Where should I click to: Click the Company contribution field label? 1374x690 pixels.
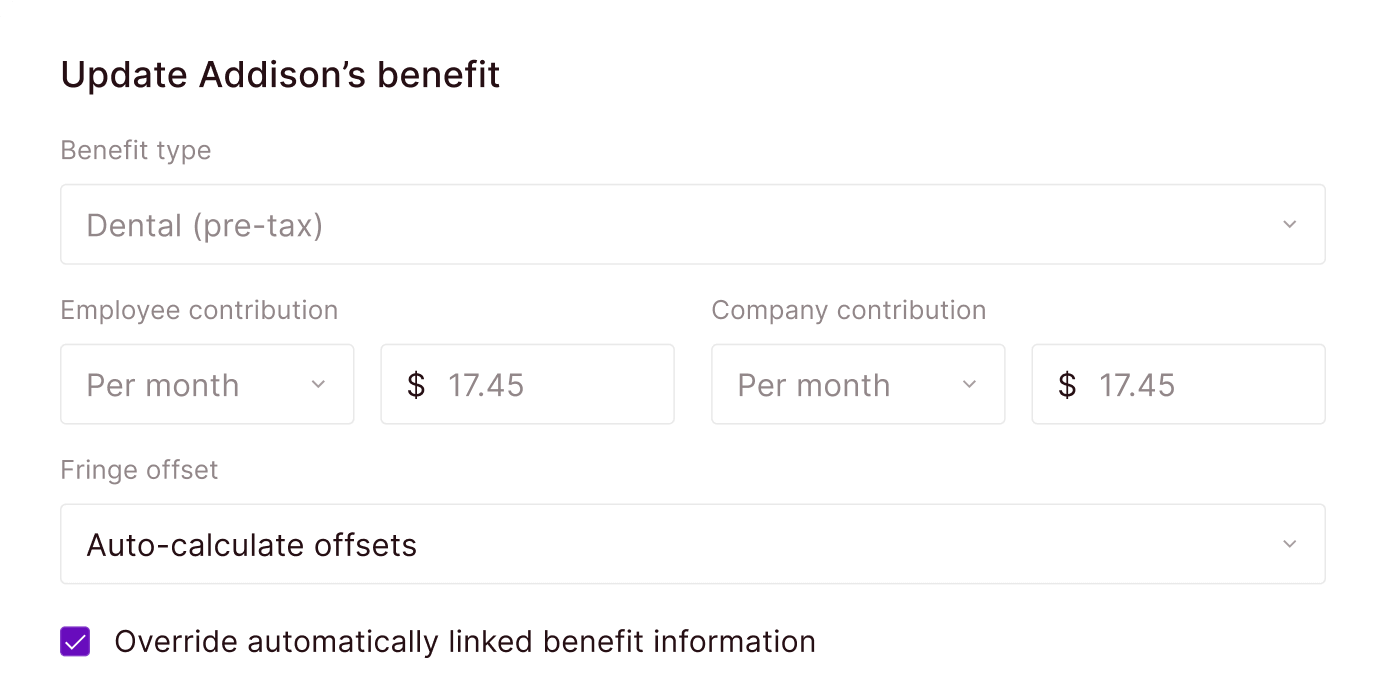tap(848, 311)
